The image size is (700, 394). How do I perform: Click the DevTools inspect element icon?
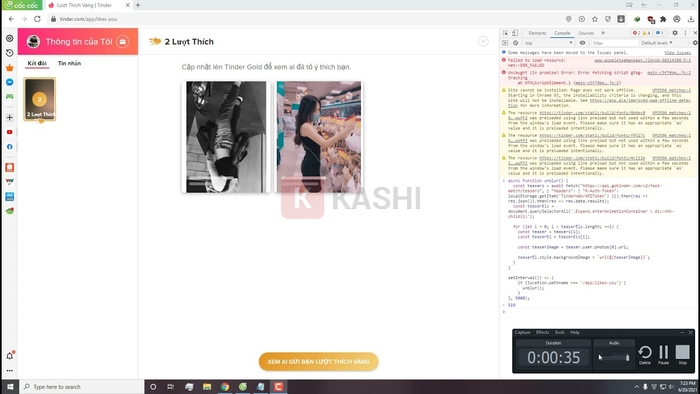coord(505,33)
